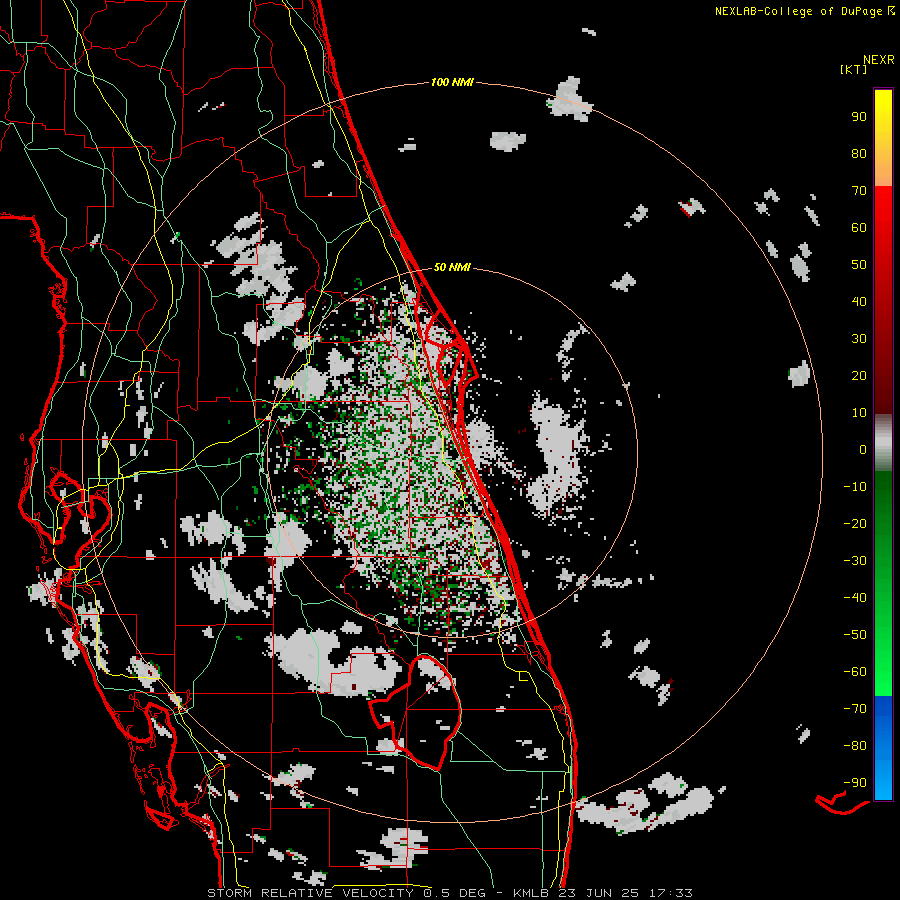Click the positive 30 value on the scale
Viewport: 900px width, 900px height.
click(x=859, y=339)
